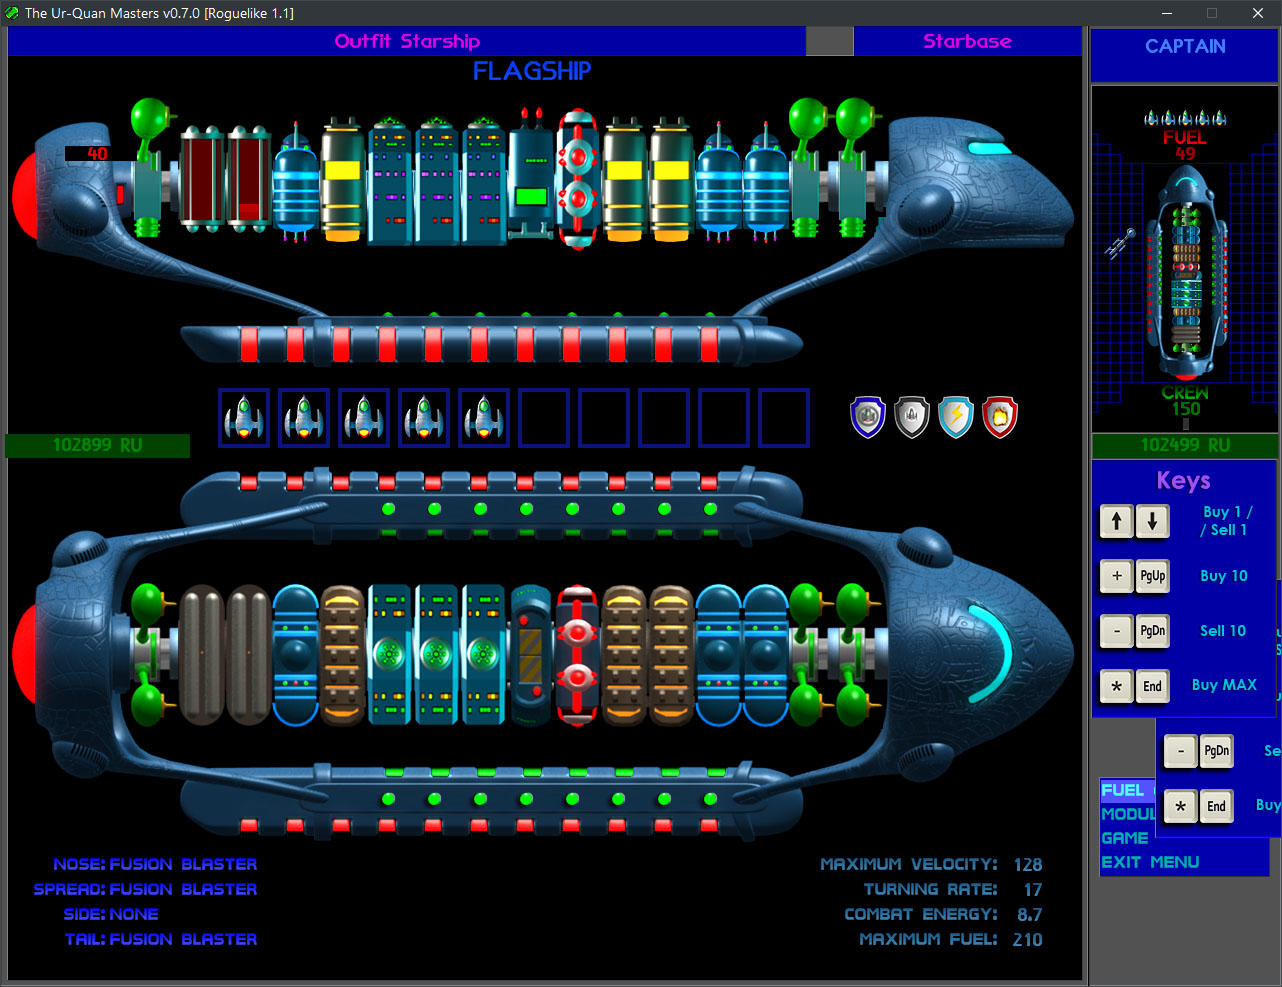Click NOSE: FUSION BLASTER text
This screenshot has width=1282, height=987.
tap(155, 864)
